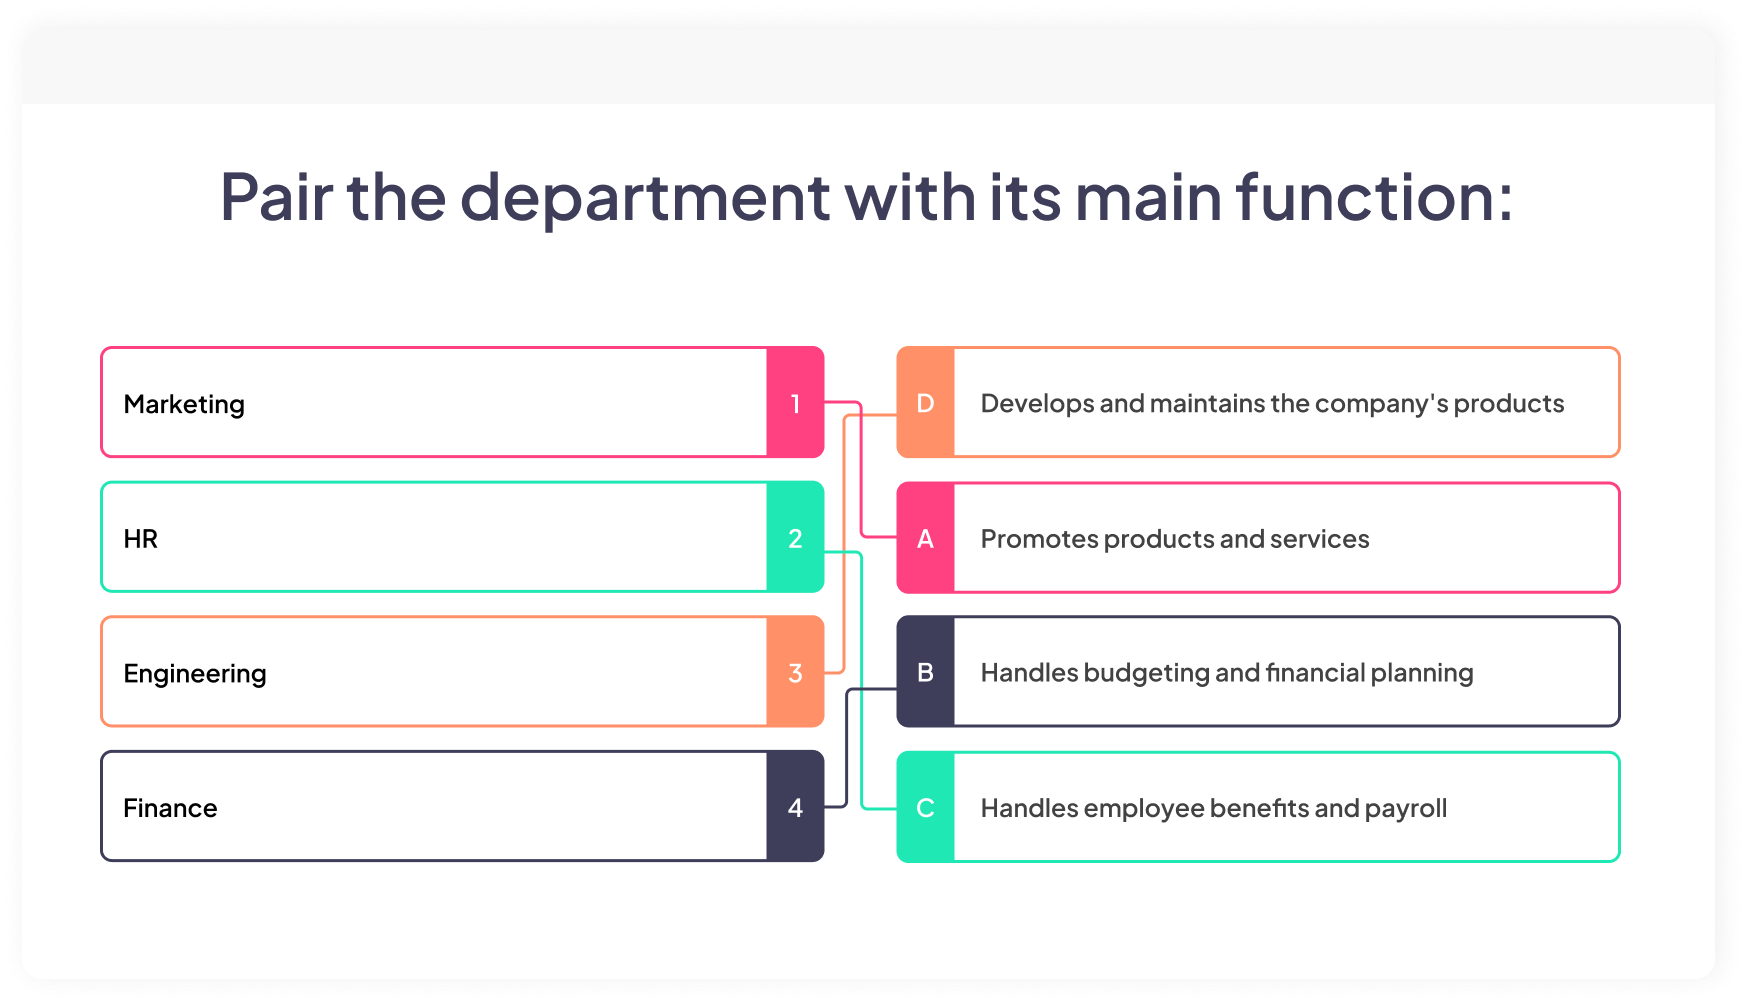Click the pink number 1 badge
The height and width of the screenshot is (1003, 1747).
[x=796, y=402]
